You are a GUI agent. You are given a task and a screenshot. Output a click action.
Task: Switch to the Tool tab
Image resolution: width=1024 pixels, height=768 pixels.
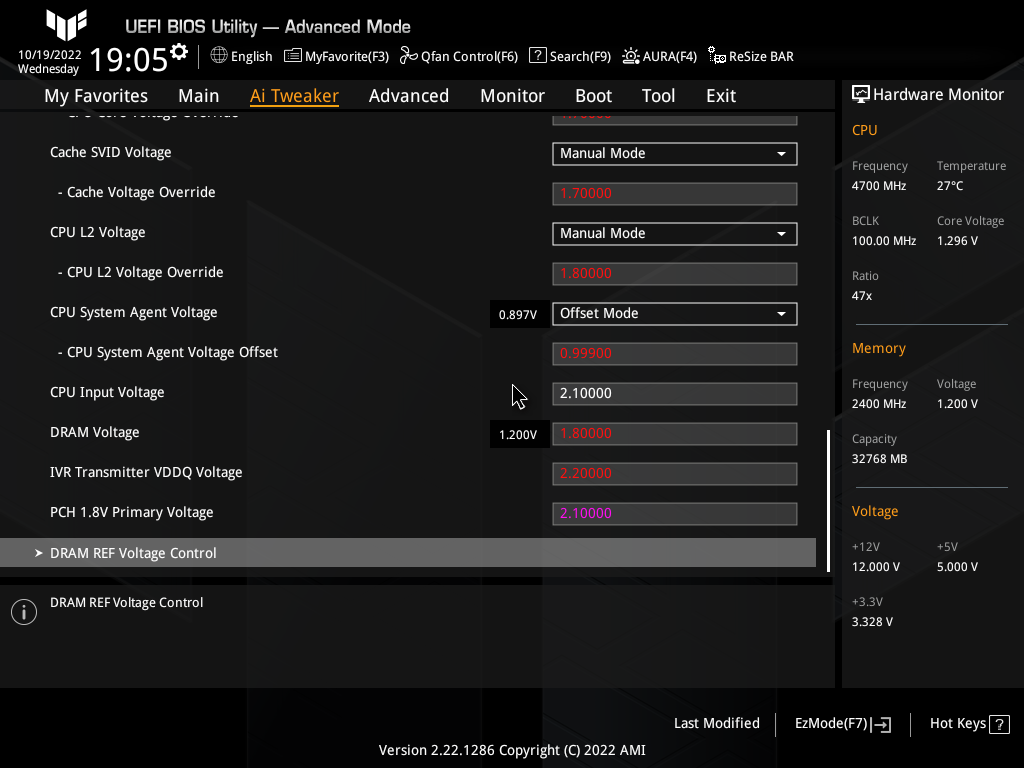(x=658, y=95)
